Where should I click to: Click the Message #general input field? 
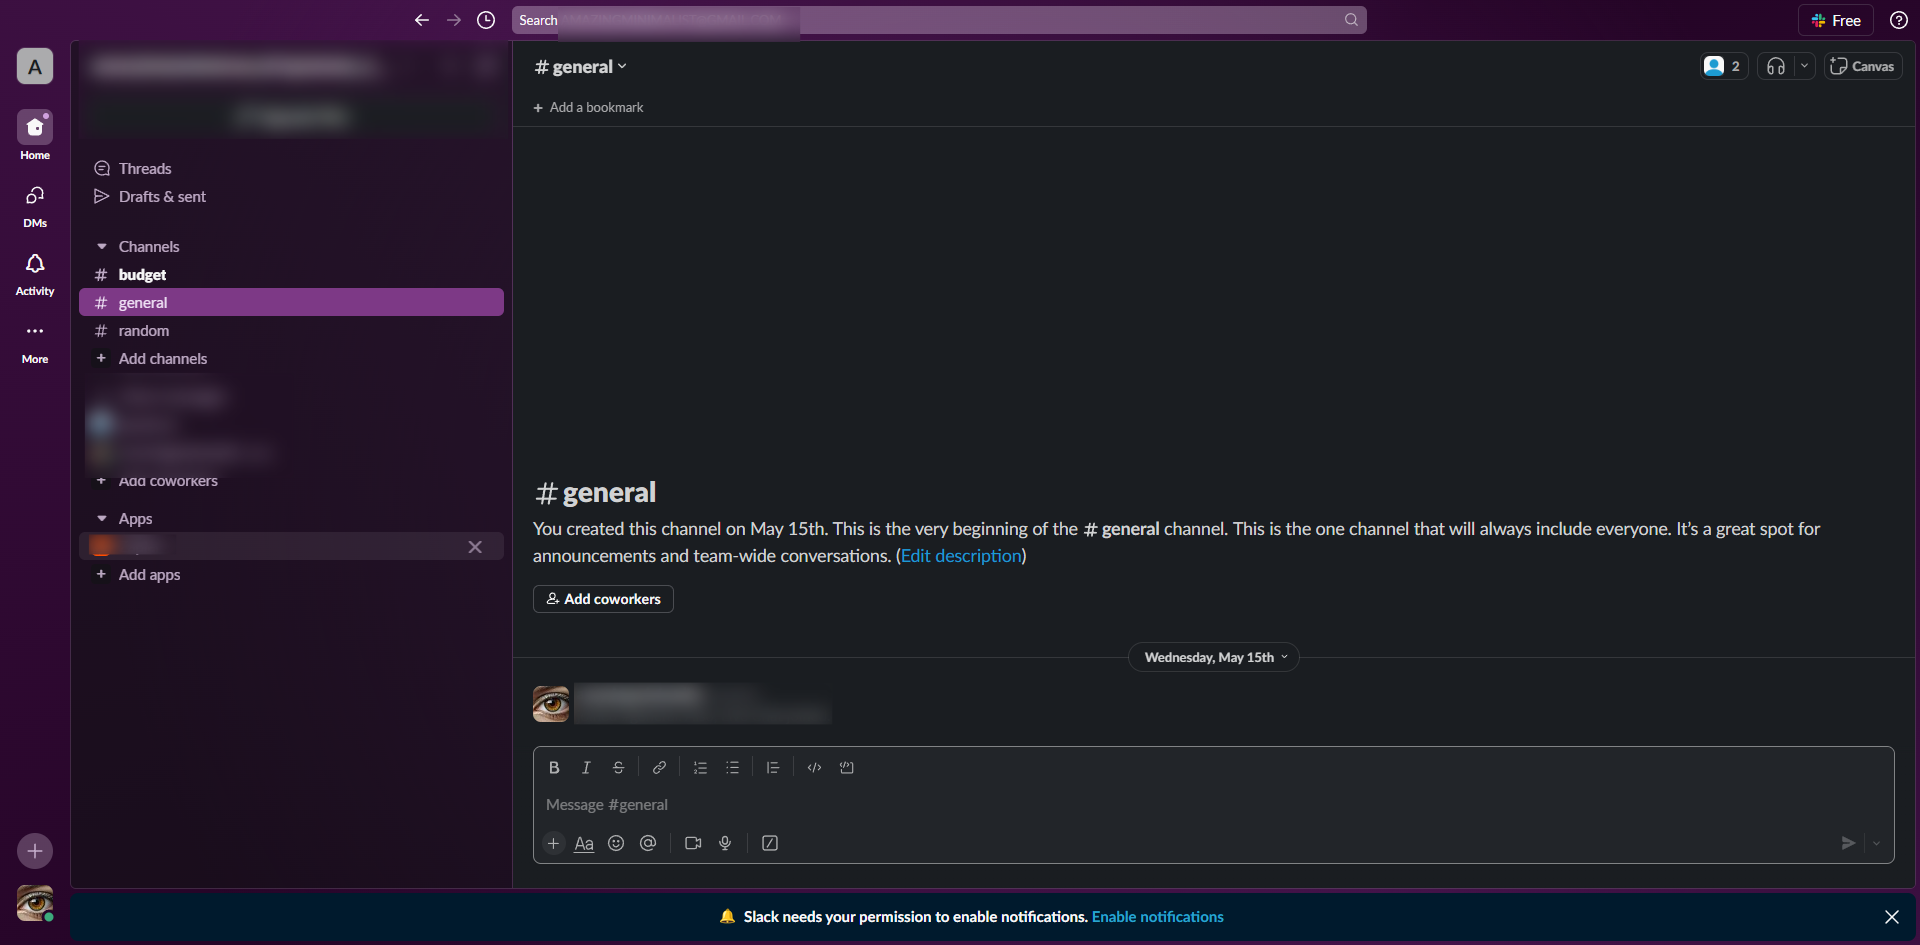coord(1213,805)
